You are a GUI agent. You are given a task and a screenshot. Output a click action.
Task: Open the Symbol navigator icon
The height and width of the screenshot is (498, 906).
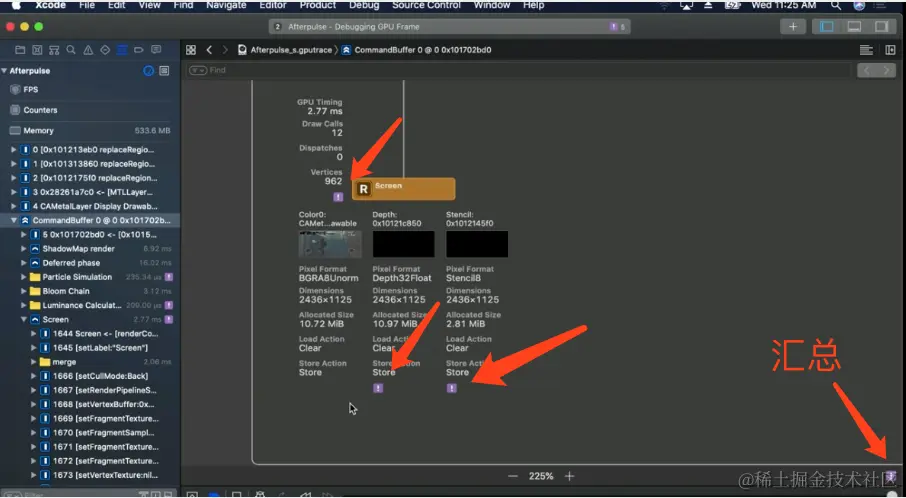click(x=54, y=50)
